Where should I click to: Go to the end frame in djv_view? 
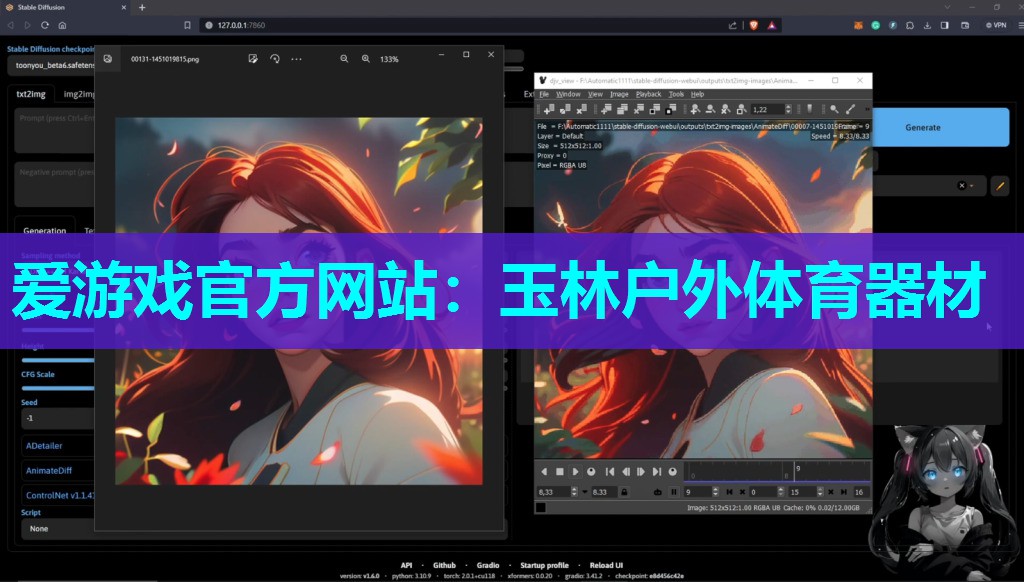click(x=657, y=472)
